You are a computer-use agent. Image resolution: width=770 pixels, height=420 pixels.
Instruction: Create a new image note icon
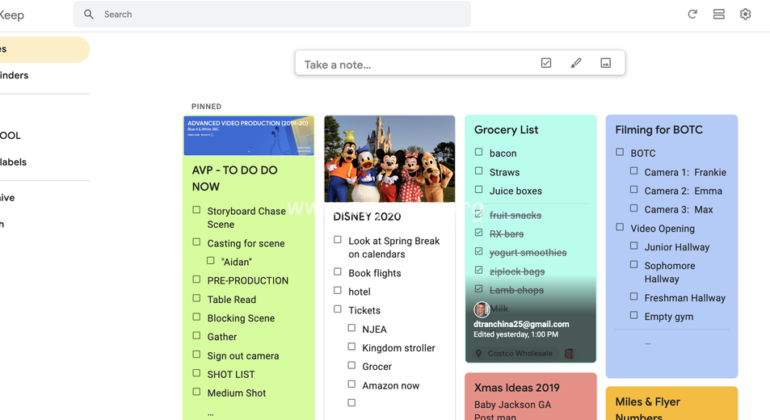tap(606, 63)
